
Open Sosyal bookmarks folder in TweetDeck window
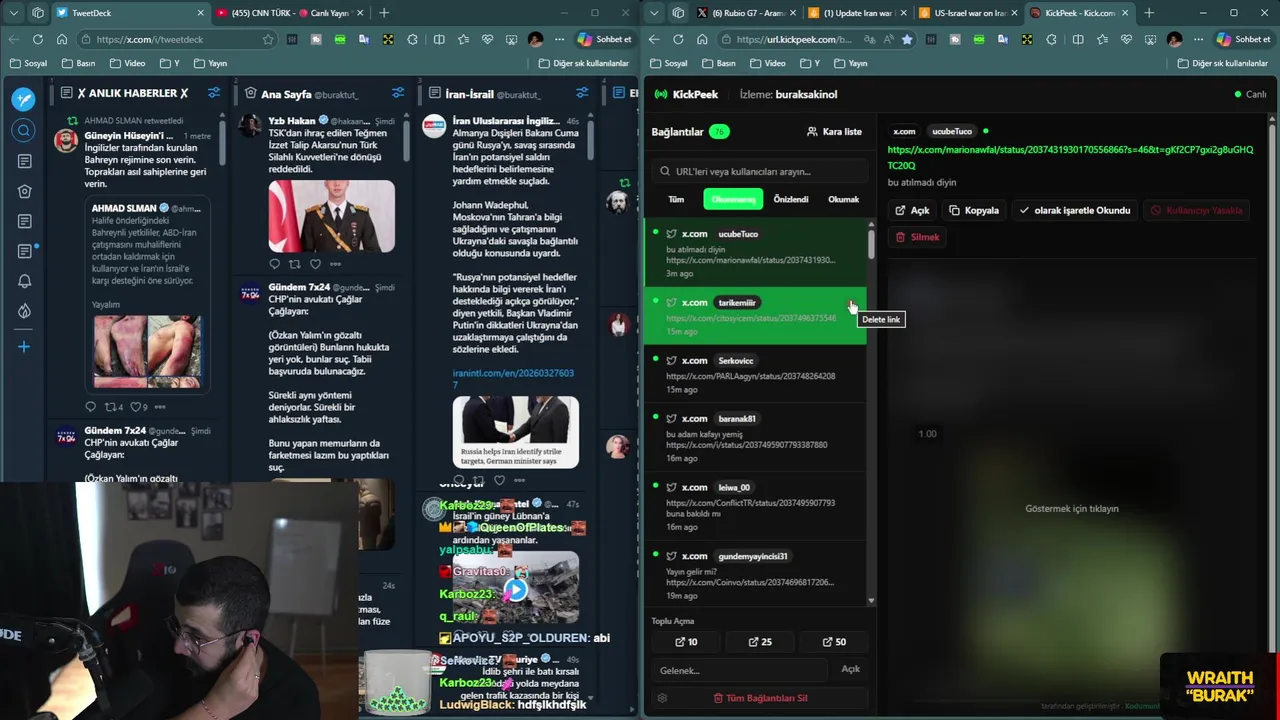(28, 63)
